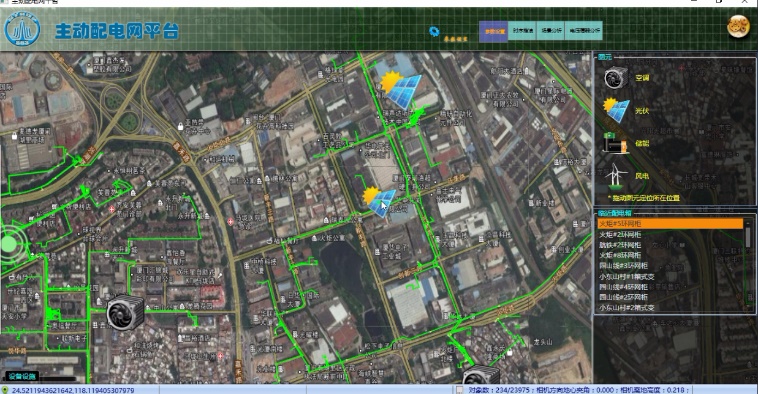Switch to the second teal tab
The image size is (758, 394).
point(522,30)
